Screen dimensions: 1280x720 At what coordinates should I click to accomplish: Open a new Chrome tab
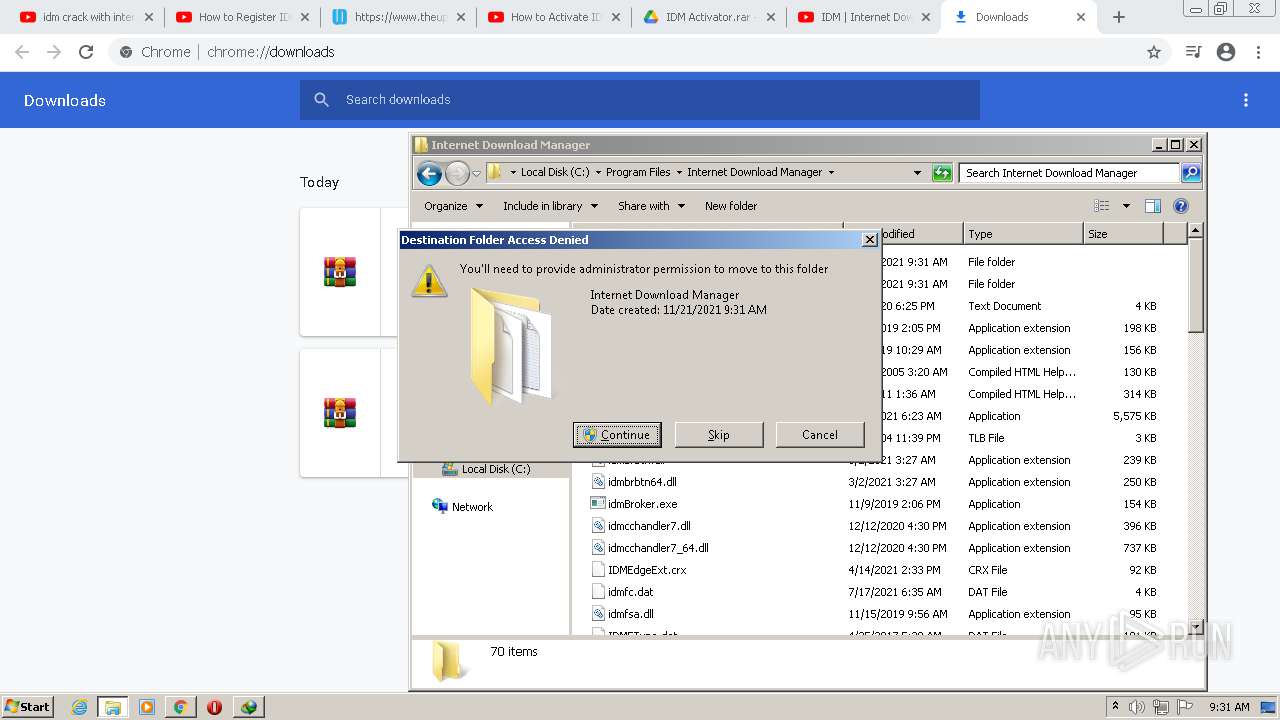[x=1119, y=17]
